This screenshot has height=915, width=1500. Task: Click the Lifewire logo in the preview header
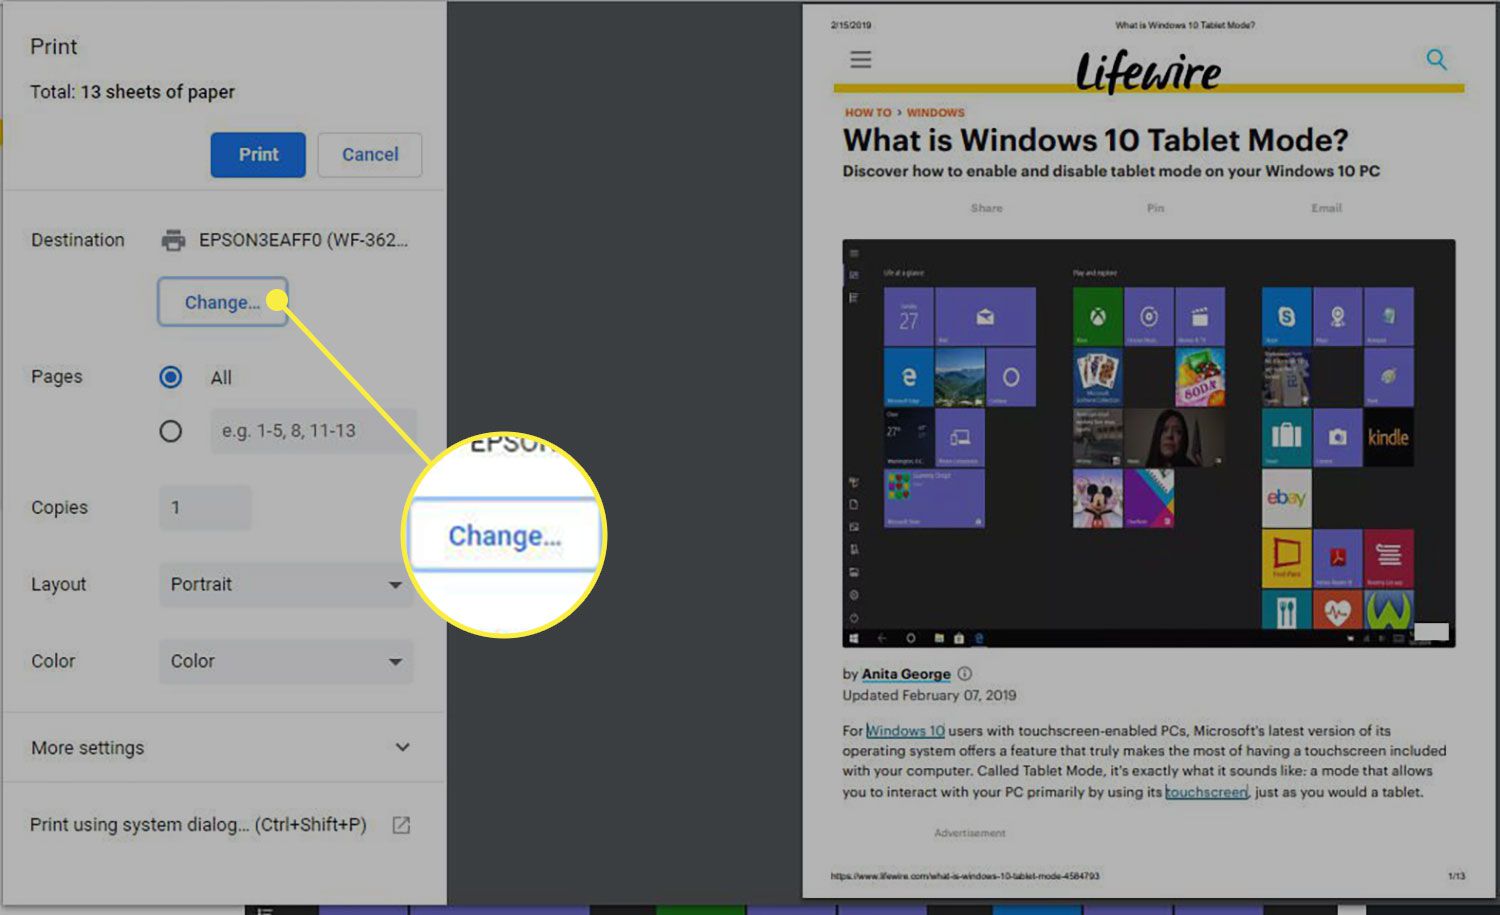(1148, 71)
